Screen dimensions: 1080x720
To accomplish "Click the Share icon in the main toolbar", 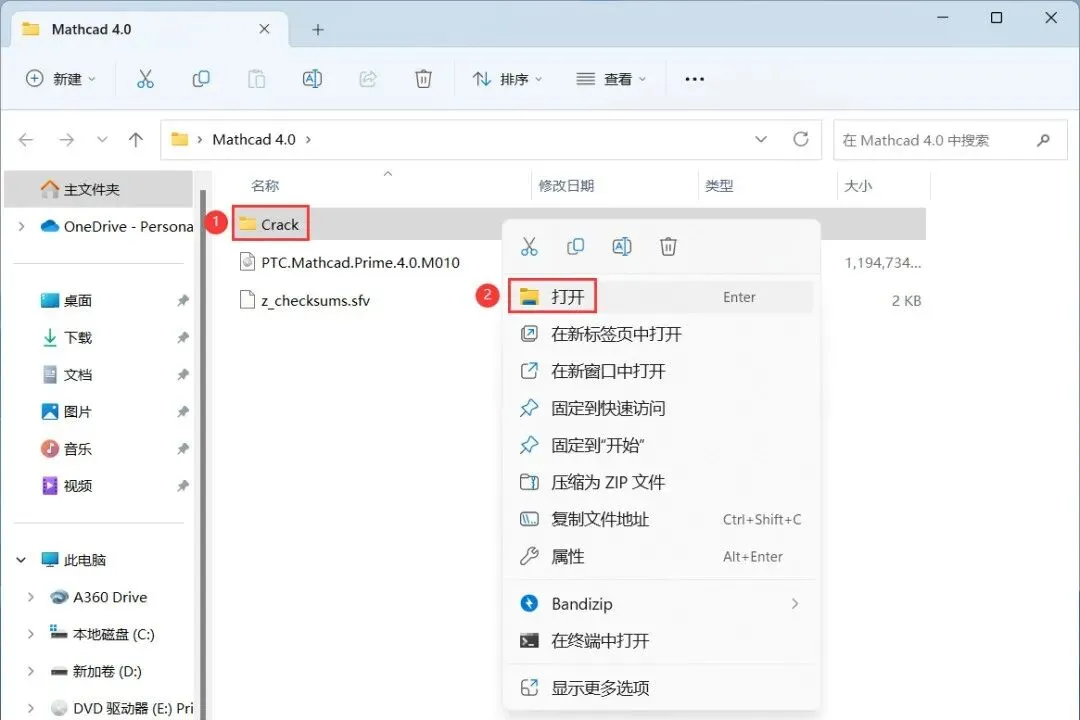I will pos(368,79).
